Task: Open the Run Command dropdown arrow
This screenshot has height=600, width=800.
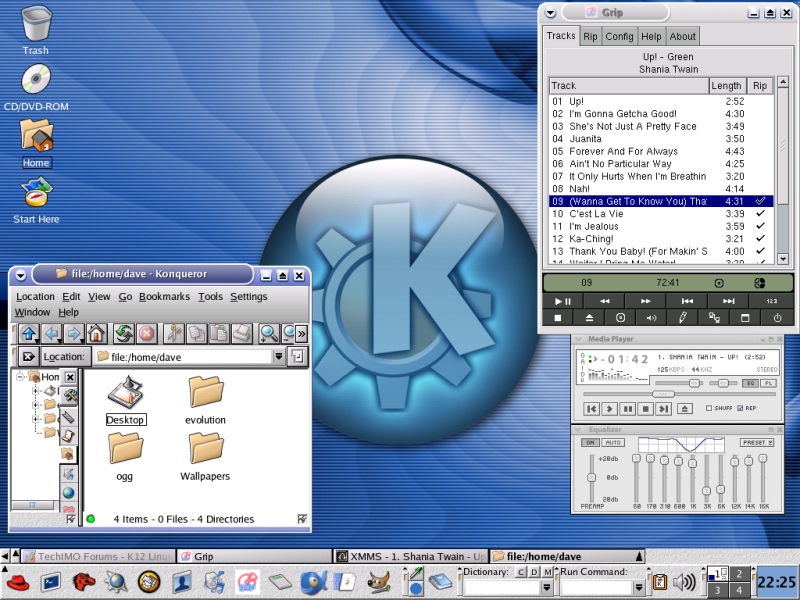Action: tap(638, 588)
